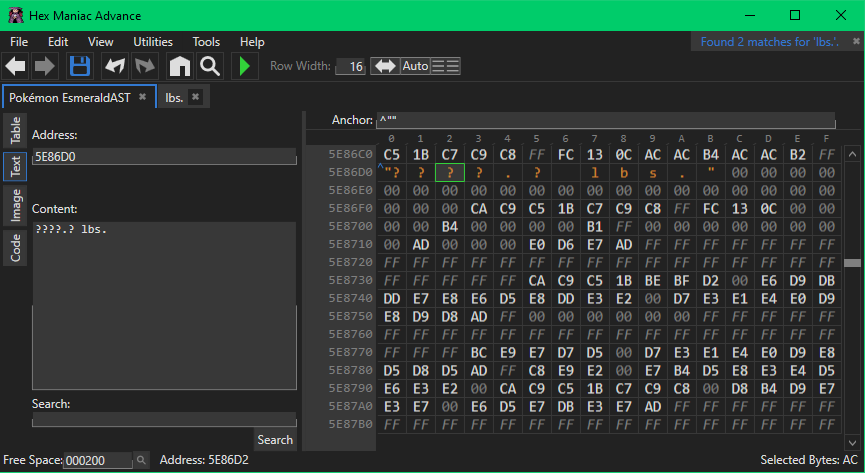Click the Redo arrow icon
The height and width of the screenshot is (473, 865).
tap(145, 67)
